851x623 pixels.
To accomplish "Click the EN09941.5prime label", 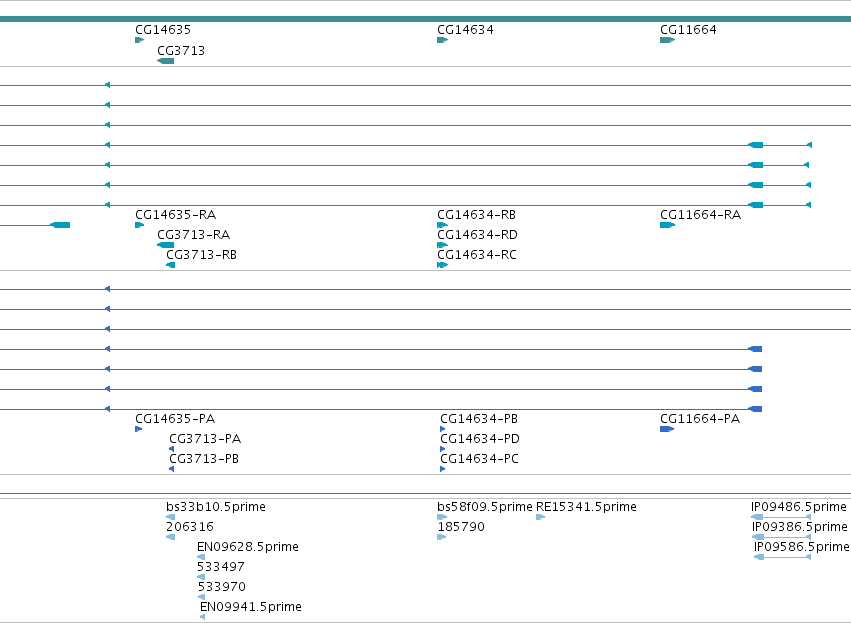I will coord(251,607).
